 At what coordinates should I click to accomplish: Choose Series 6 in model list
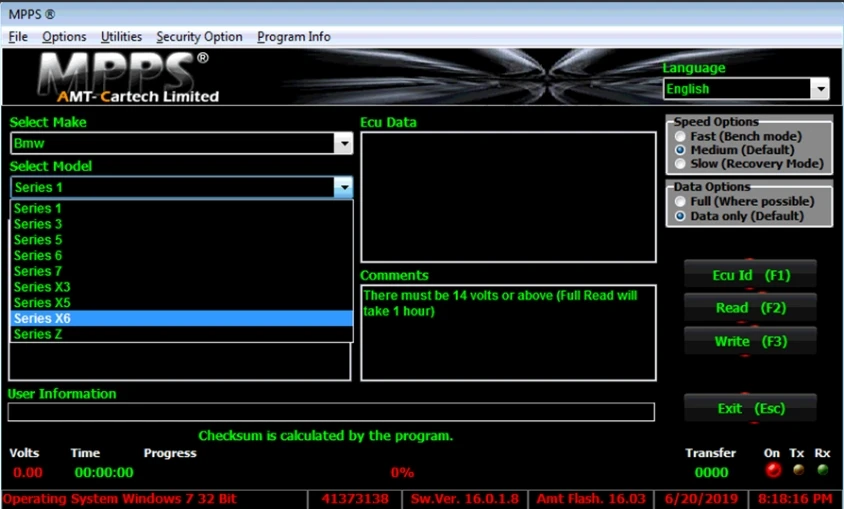pos(181,255)
